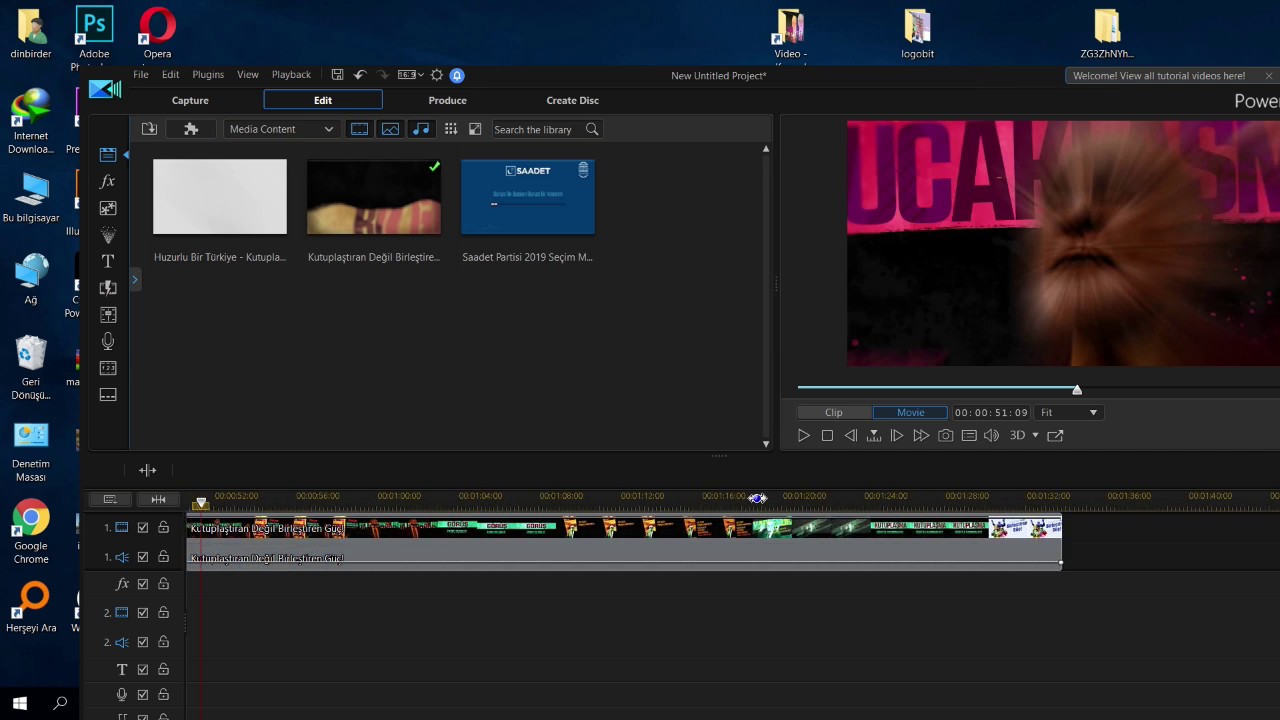Click the search magnifier icon in library
Image resolution: width=1280 pixels, height=720 pixels.
coord(592,129)
